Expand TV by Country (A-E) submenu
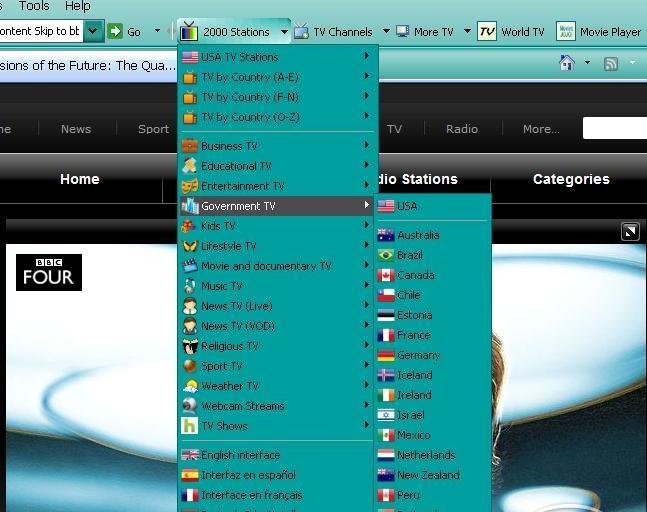Image resolution: width=647 pixels, height=512 pixels. (366, 76)
